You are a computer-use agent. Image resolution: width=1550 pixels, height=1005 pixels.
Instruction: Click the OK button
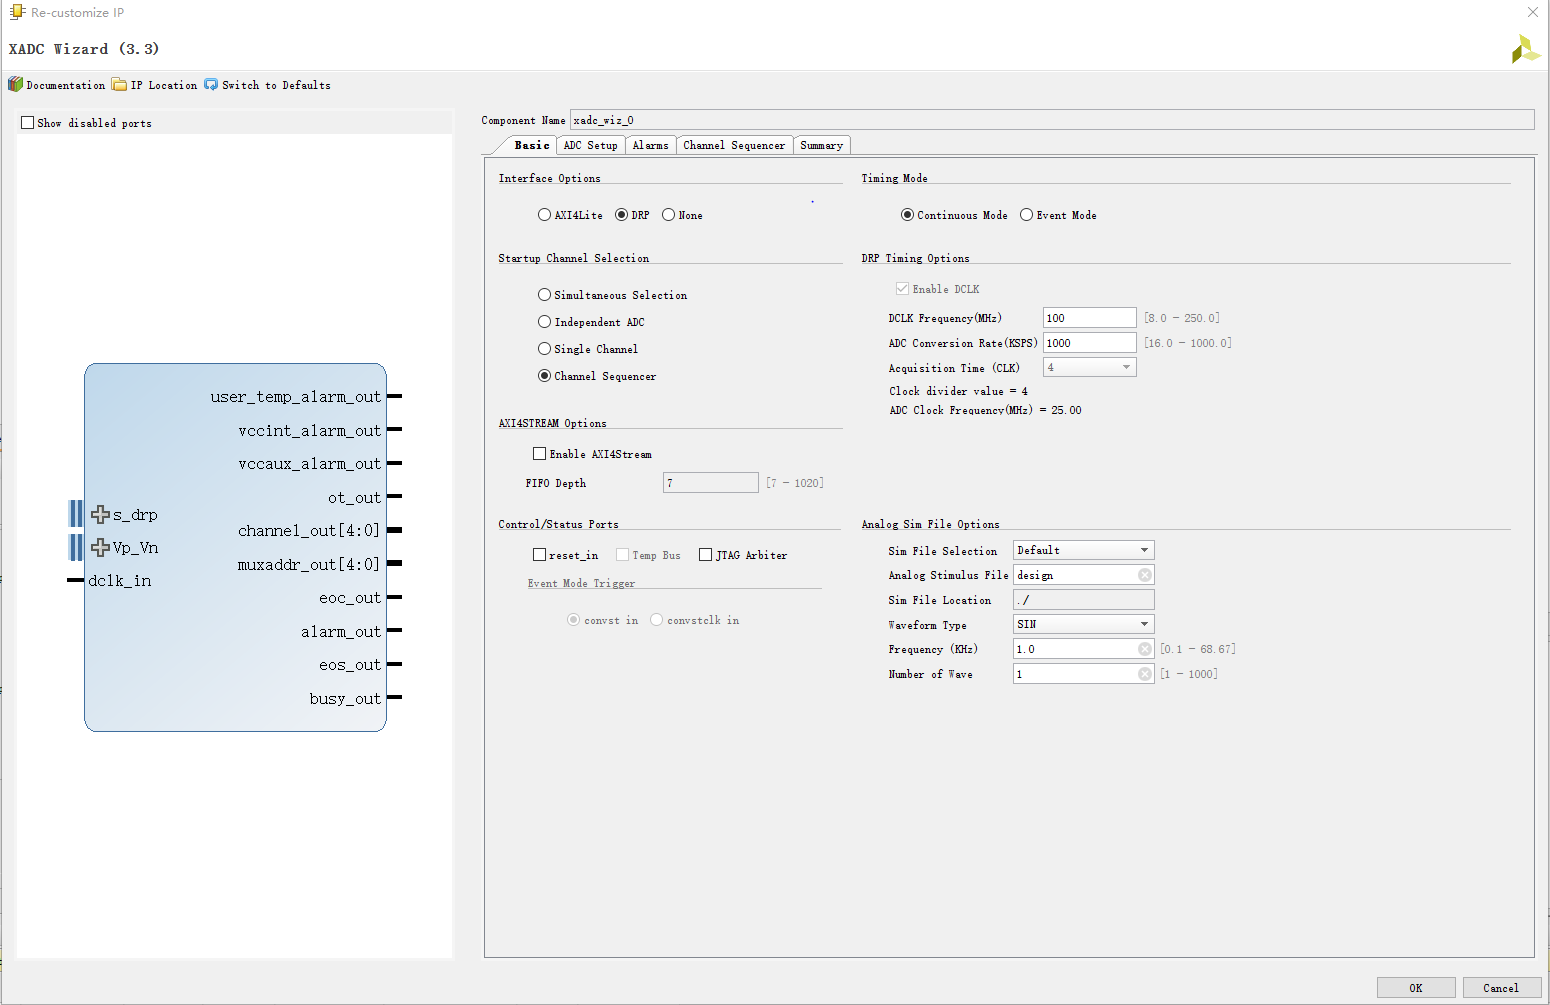tap(1416, 988)
